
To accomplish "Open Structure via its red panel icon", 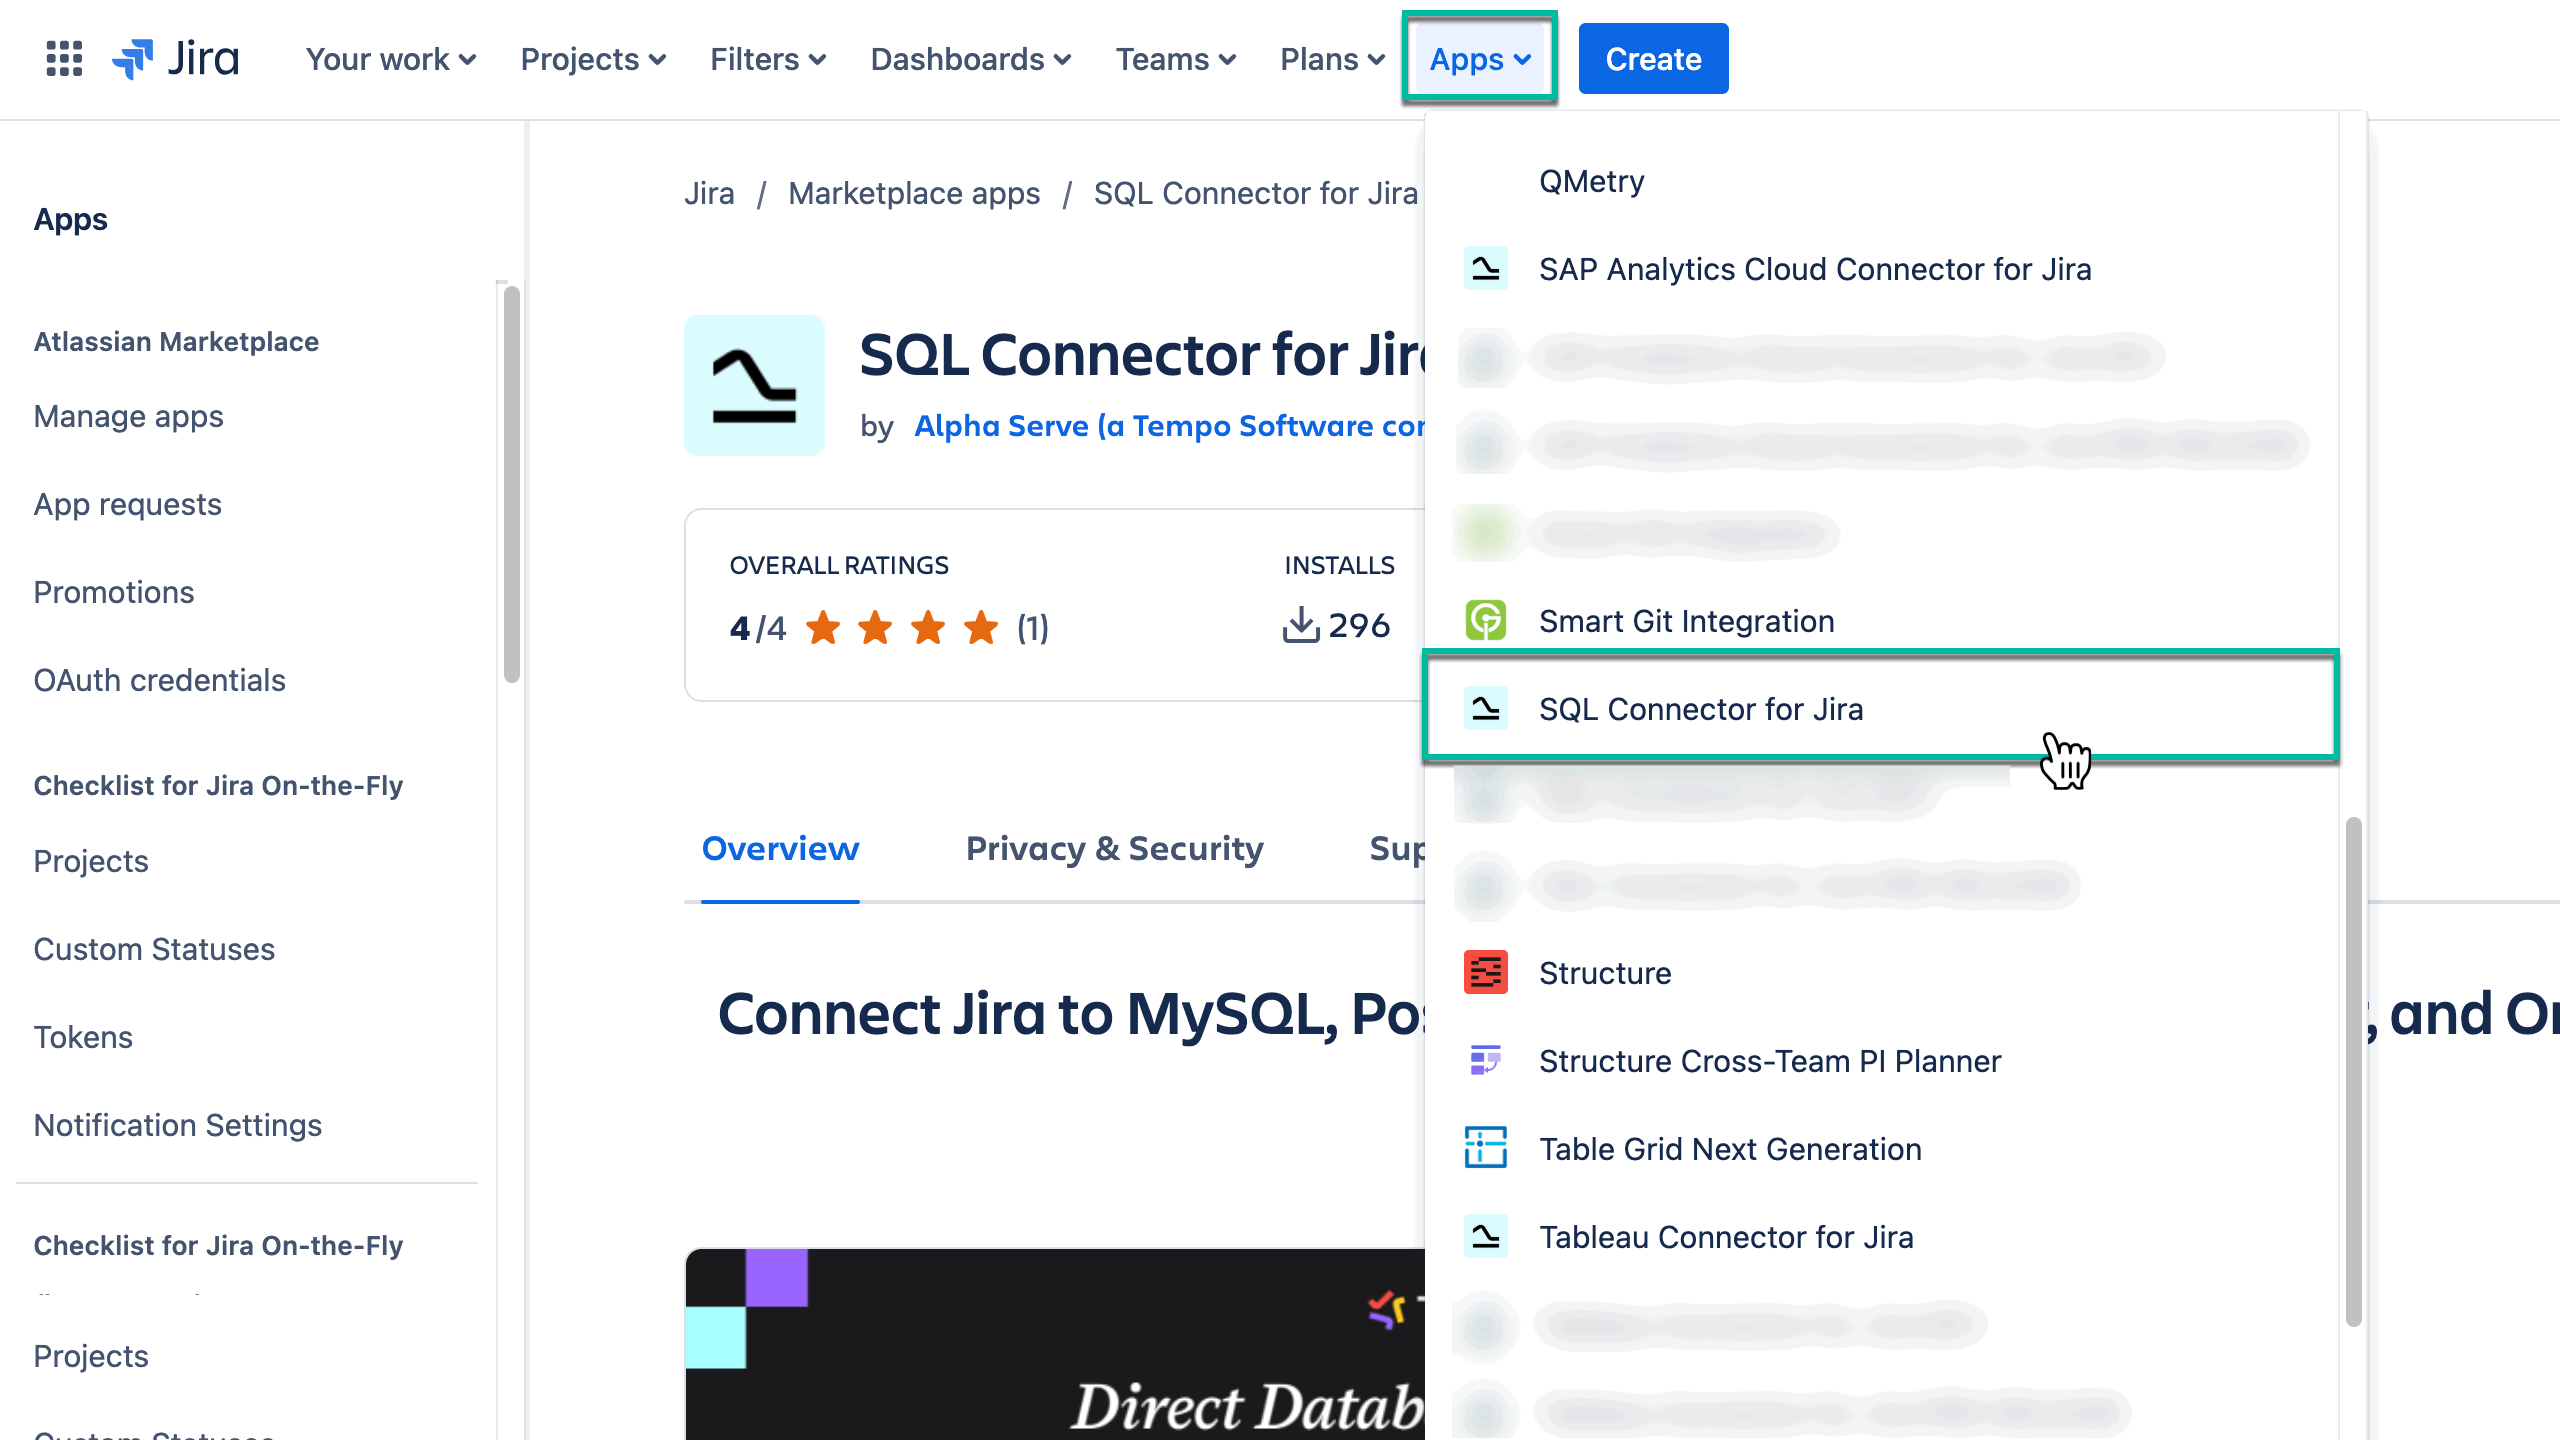I will 1486,971.
